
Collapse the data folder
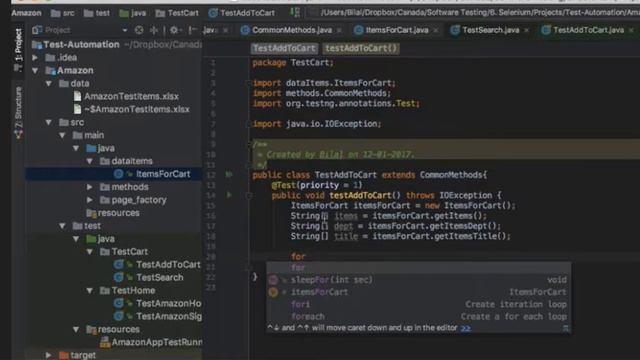coord(49,84)
